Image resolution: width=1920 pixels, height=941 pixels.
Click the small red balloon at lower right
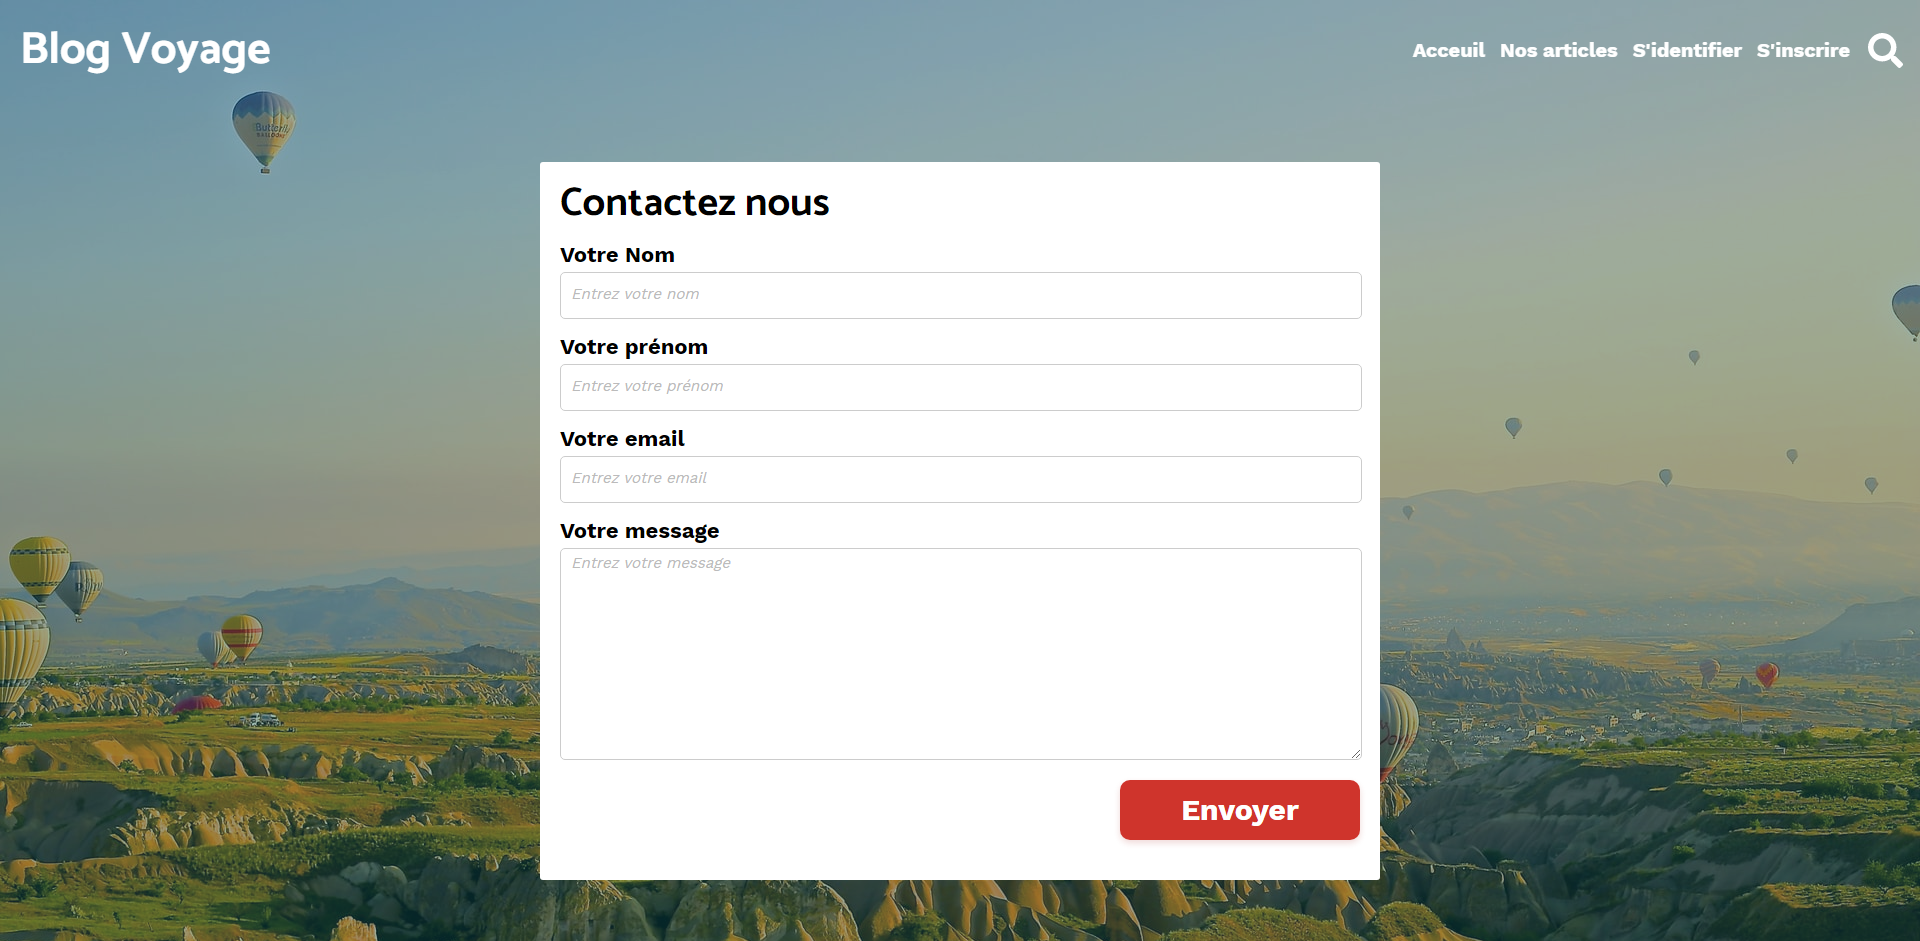coord(1767,674)
